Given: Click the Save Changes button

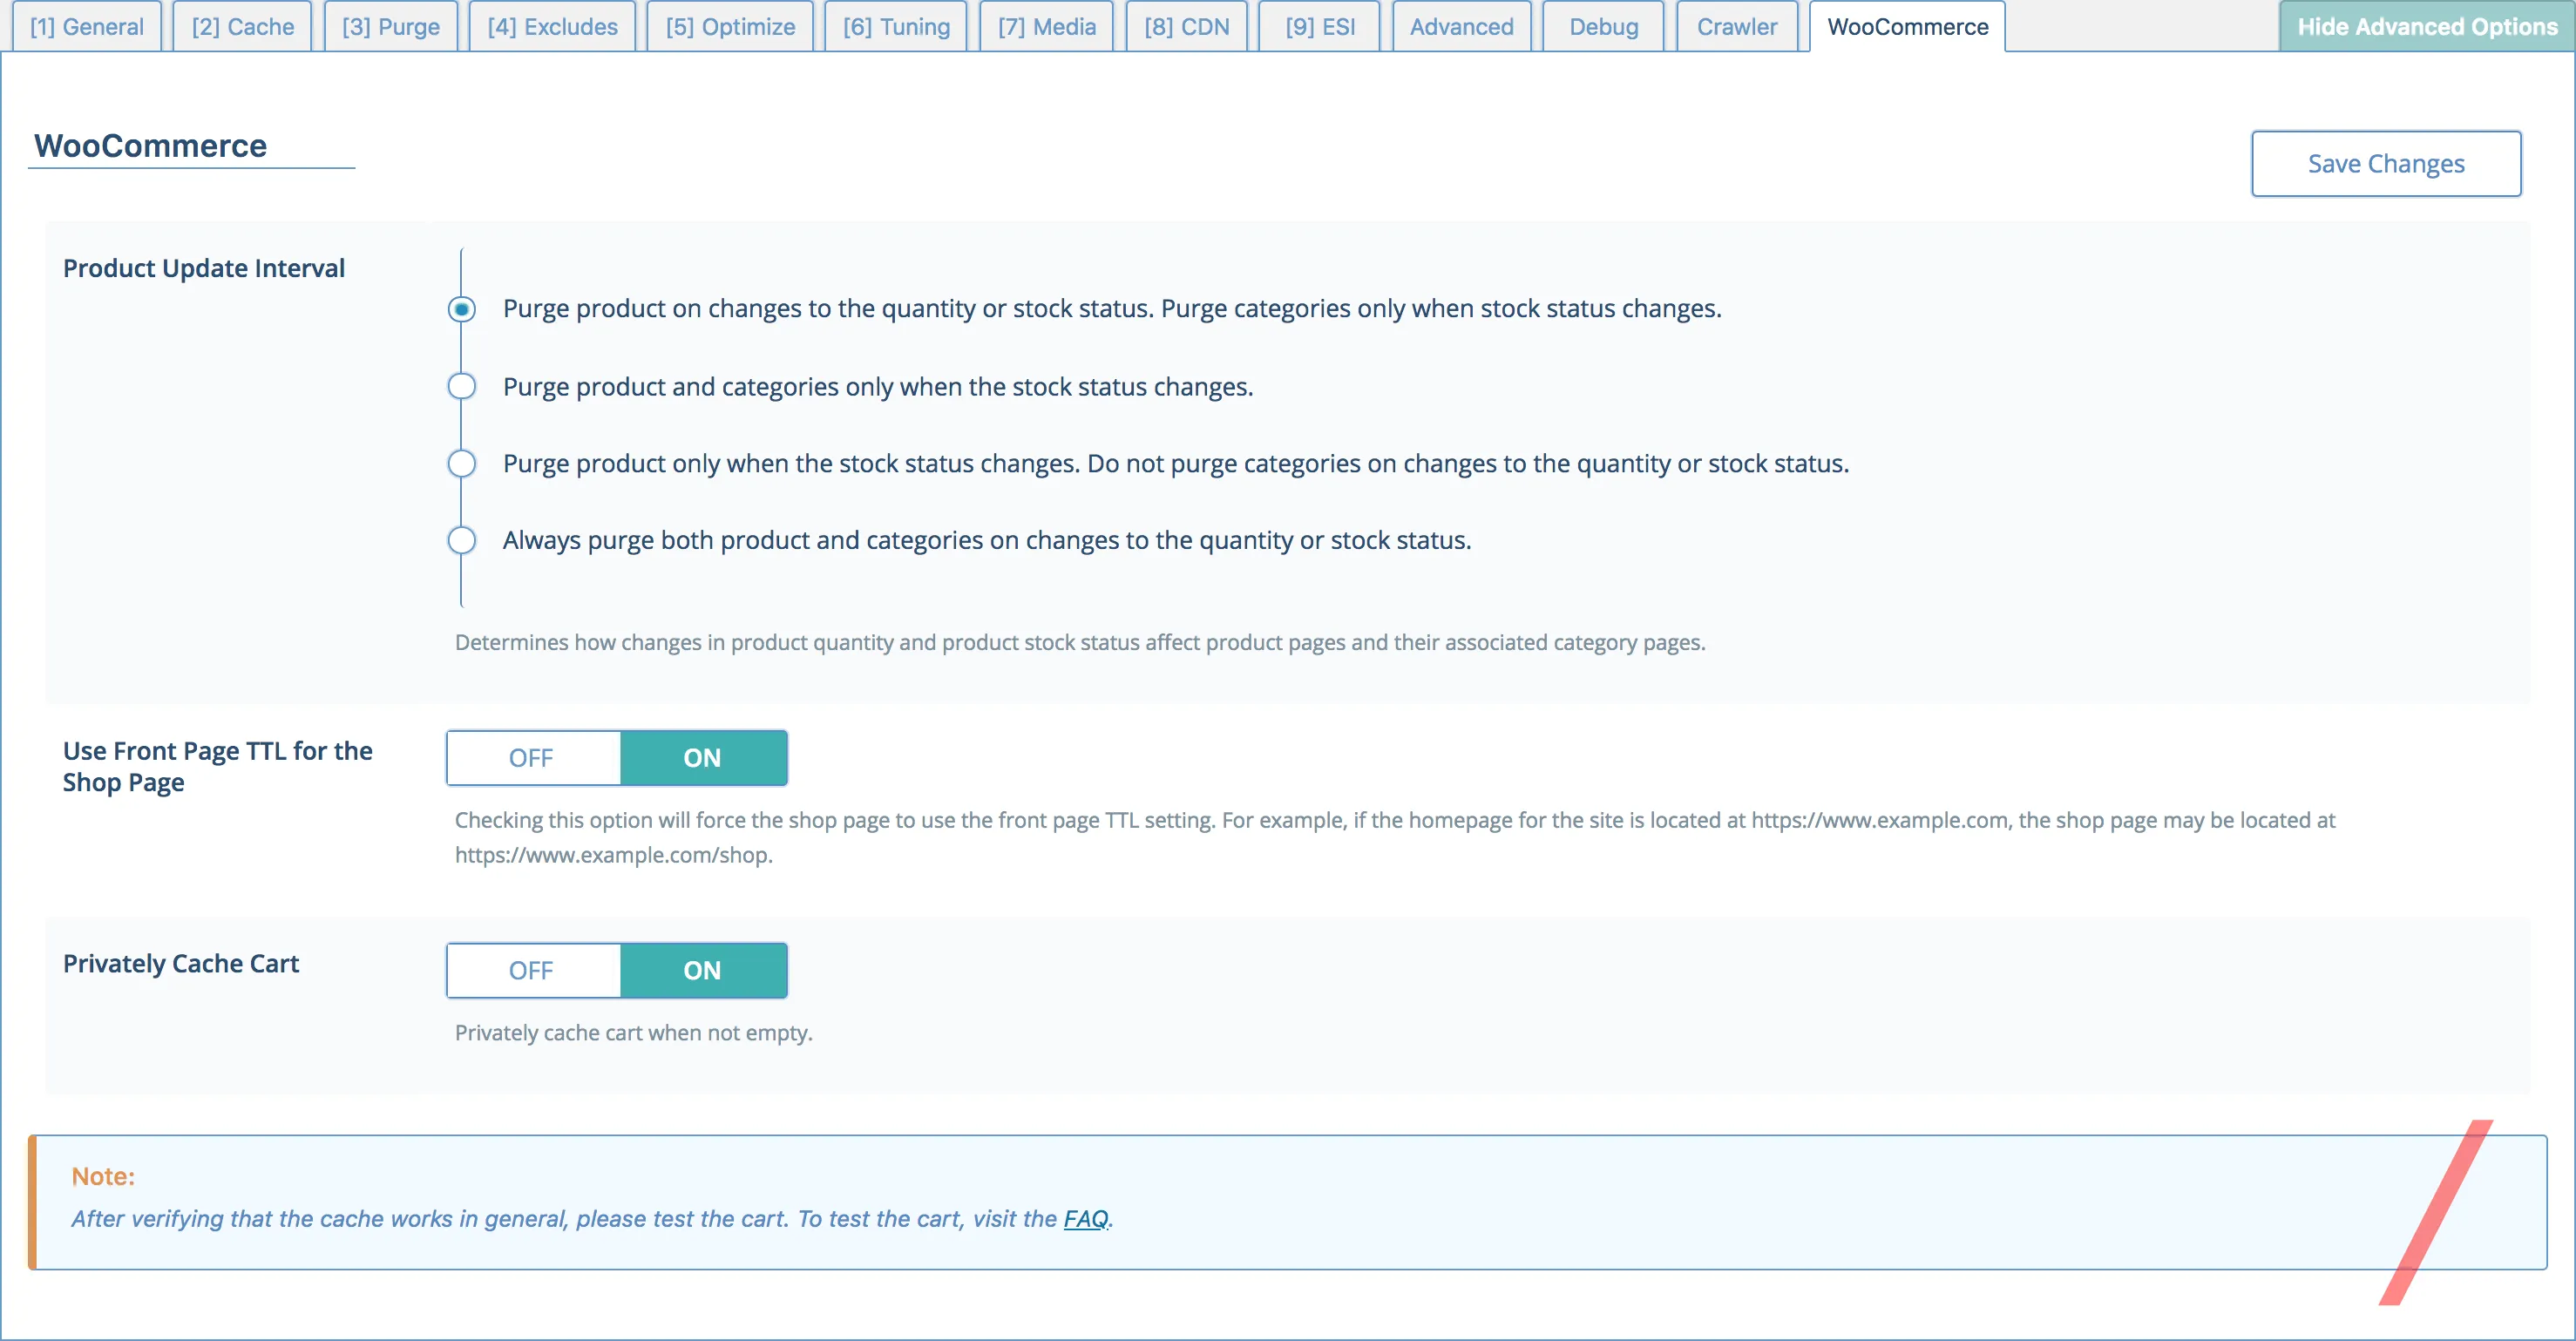Looking at the screenshot, I should coord(2386,163).
